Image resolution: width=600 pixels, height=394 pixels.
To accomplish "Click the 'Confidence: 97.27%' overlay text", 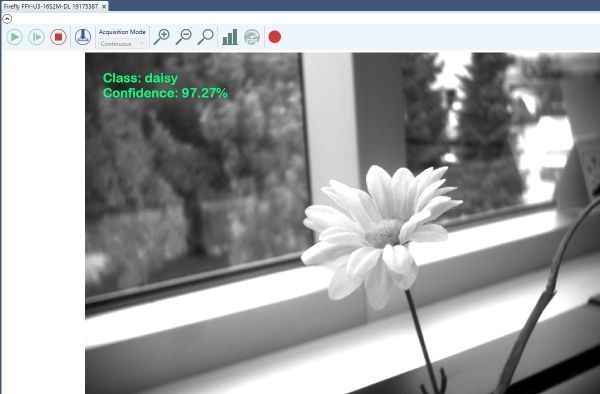I will [x=165, y=93].
